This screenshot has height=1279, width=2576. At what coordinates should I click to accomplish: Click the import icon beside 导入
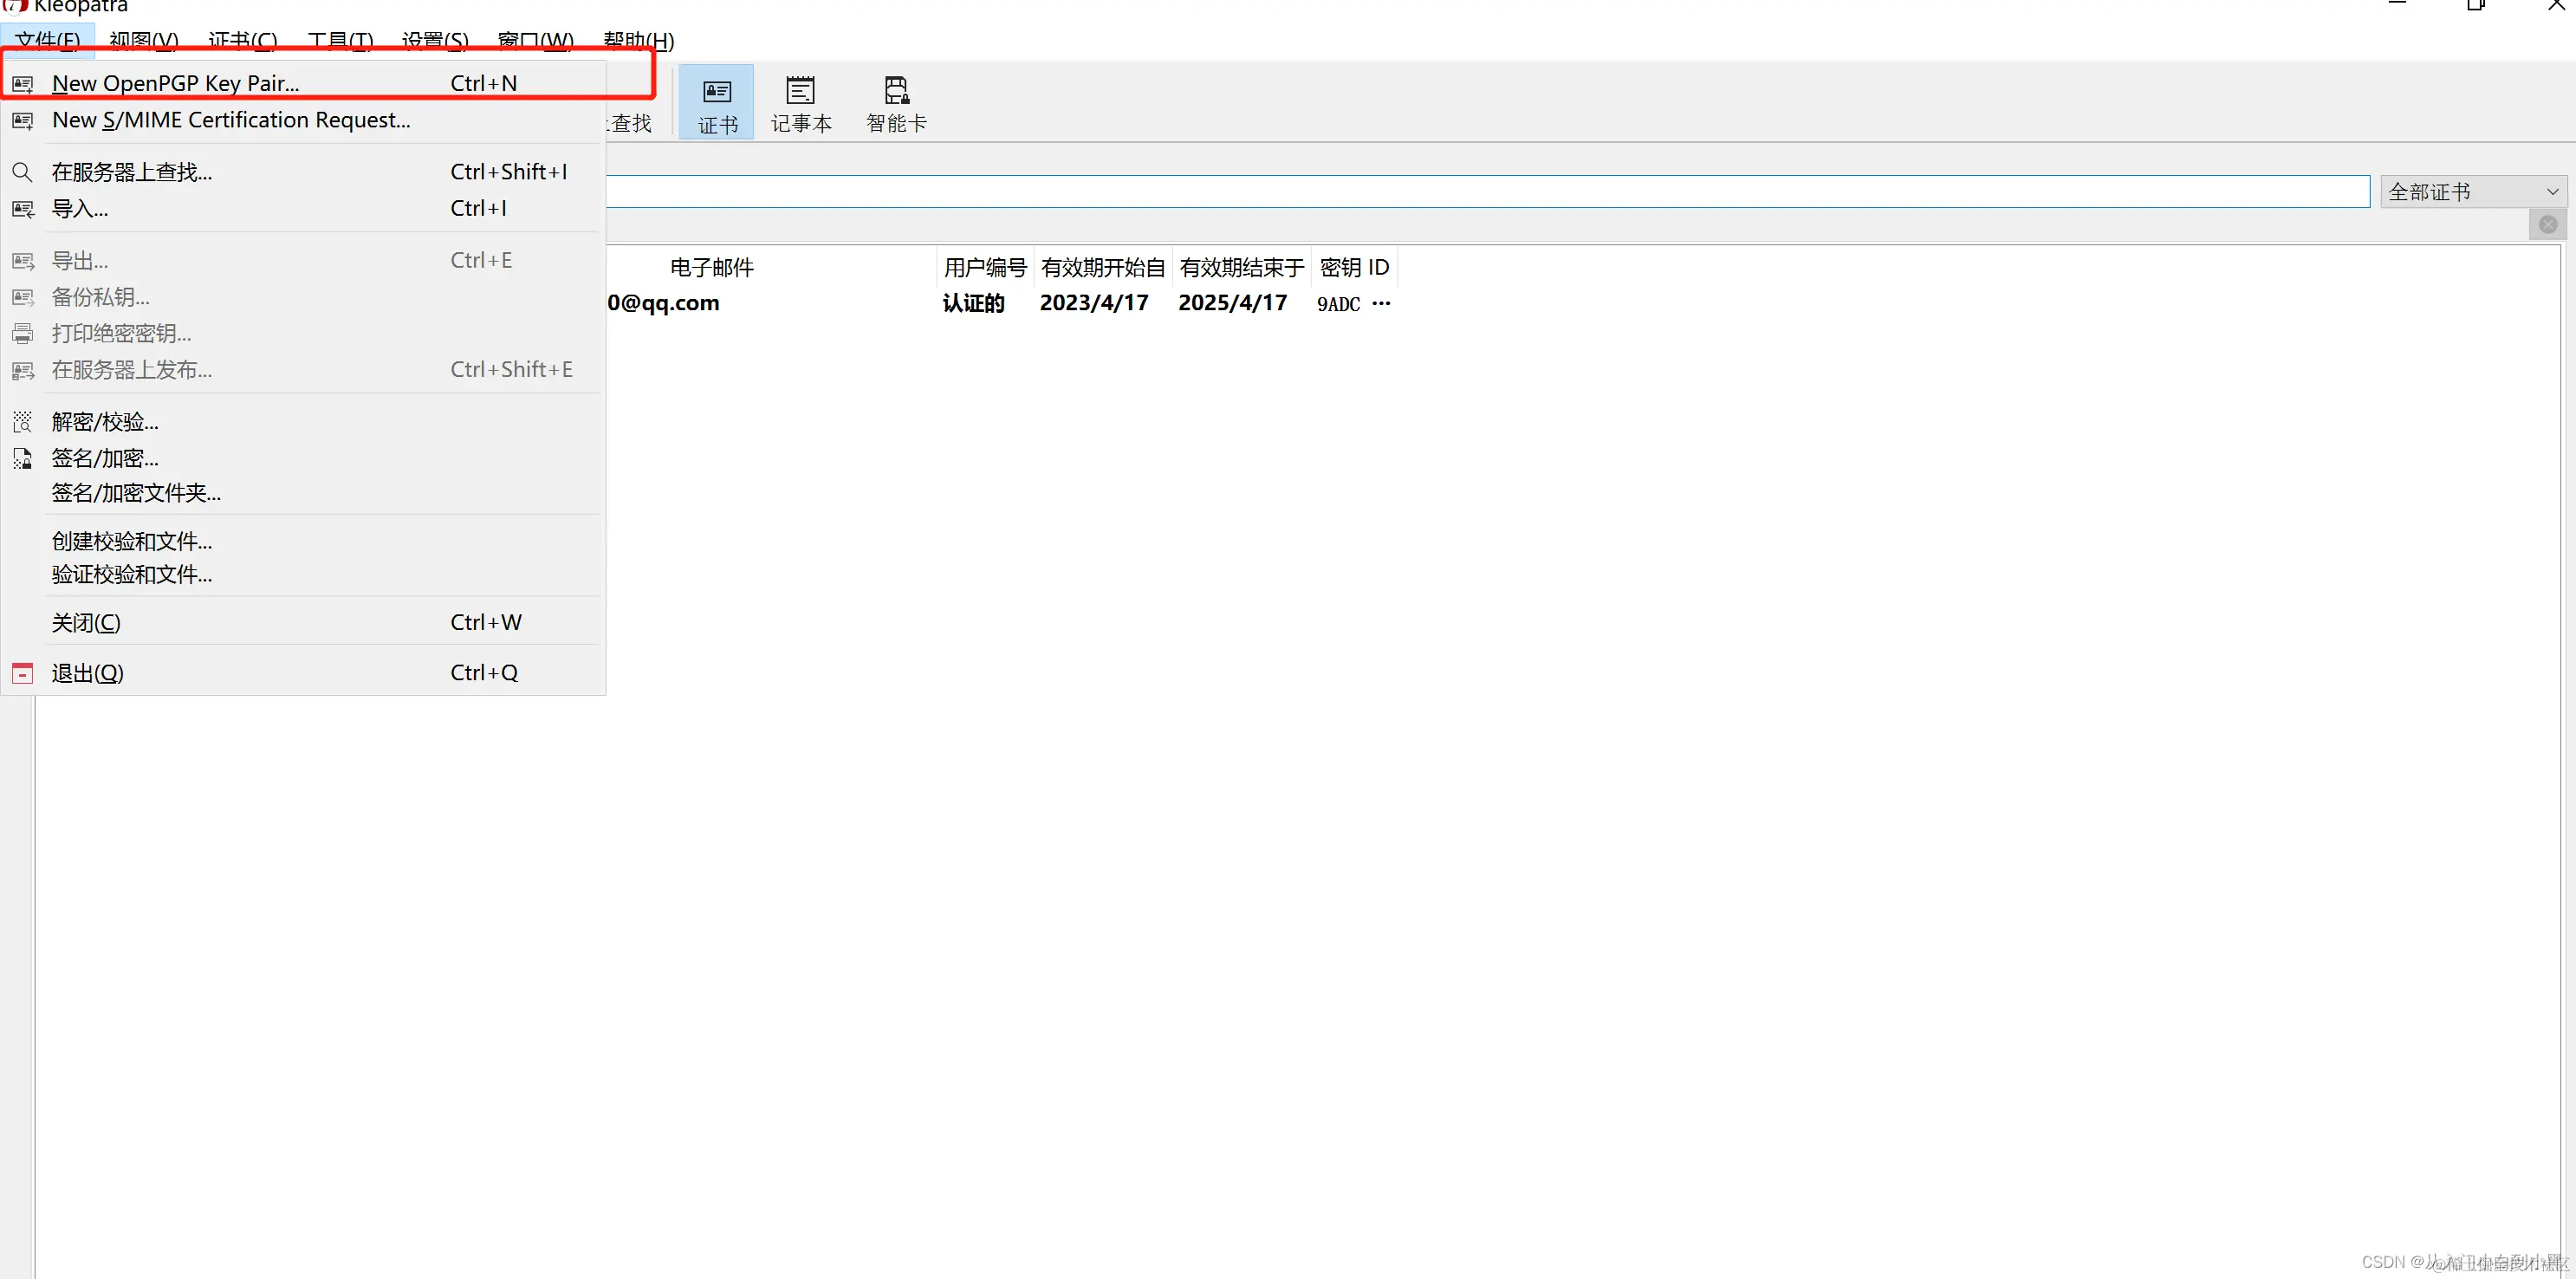click(22, 209)
